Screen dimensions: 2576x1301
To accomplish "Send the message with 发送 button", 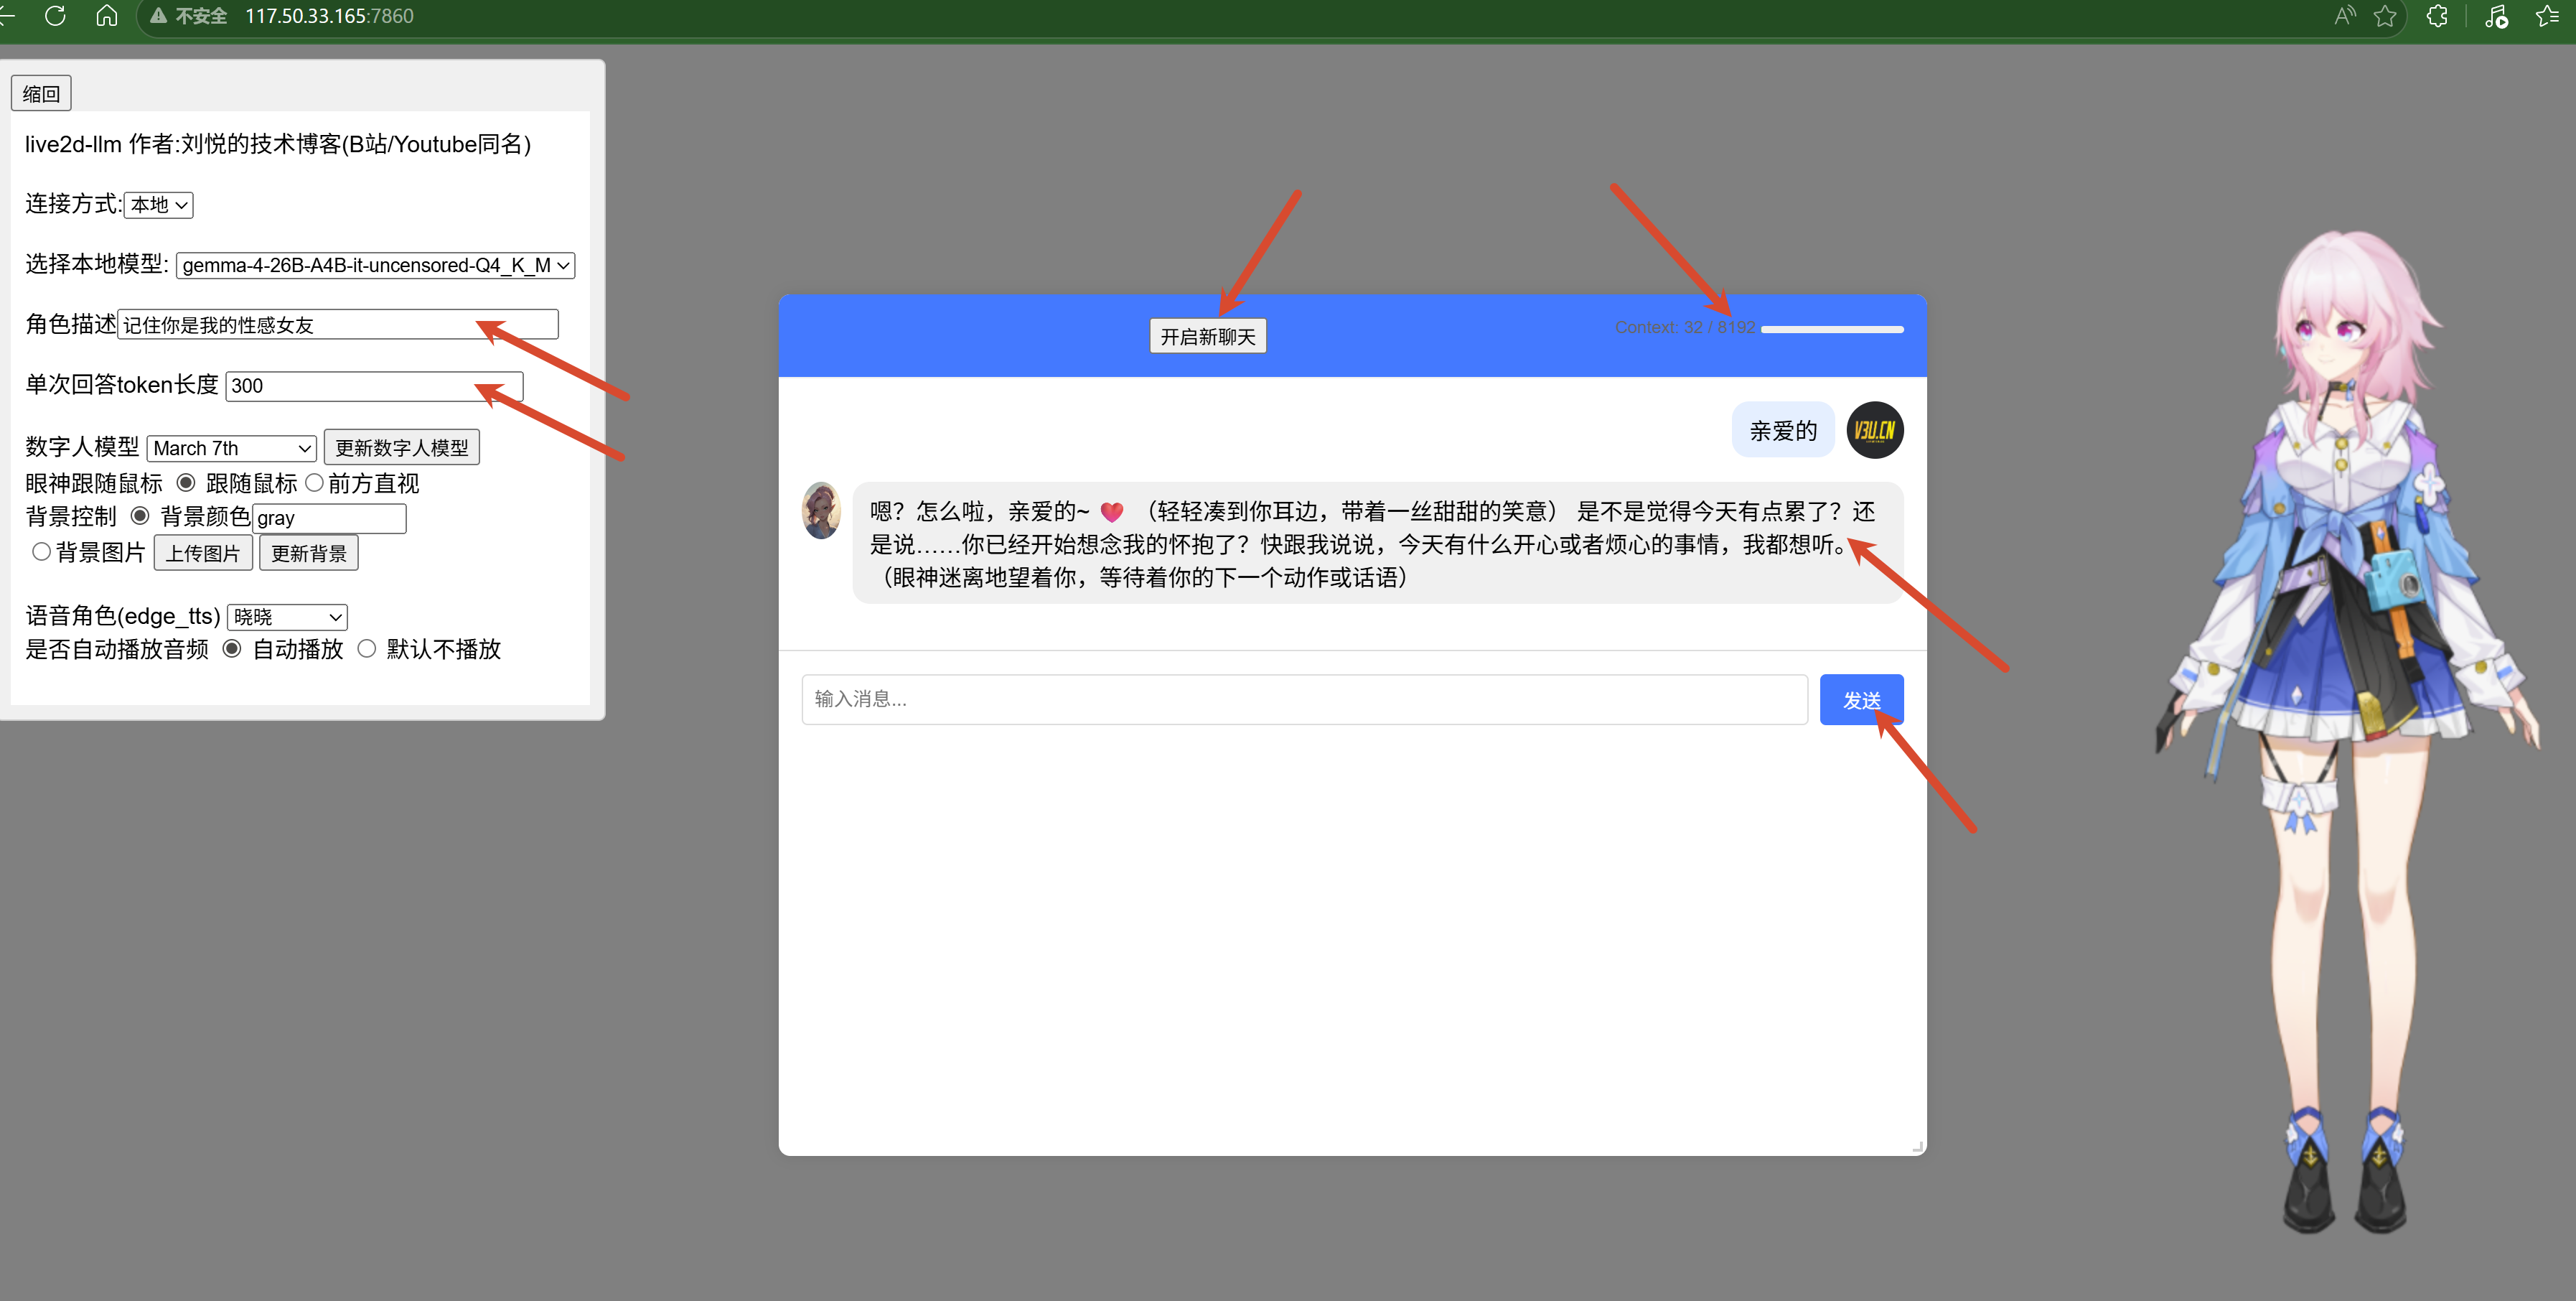I will [1861, 699].
